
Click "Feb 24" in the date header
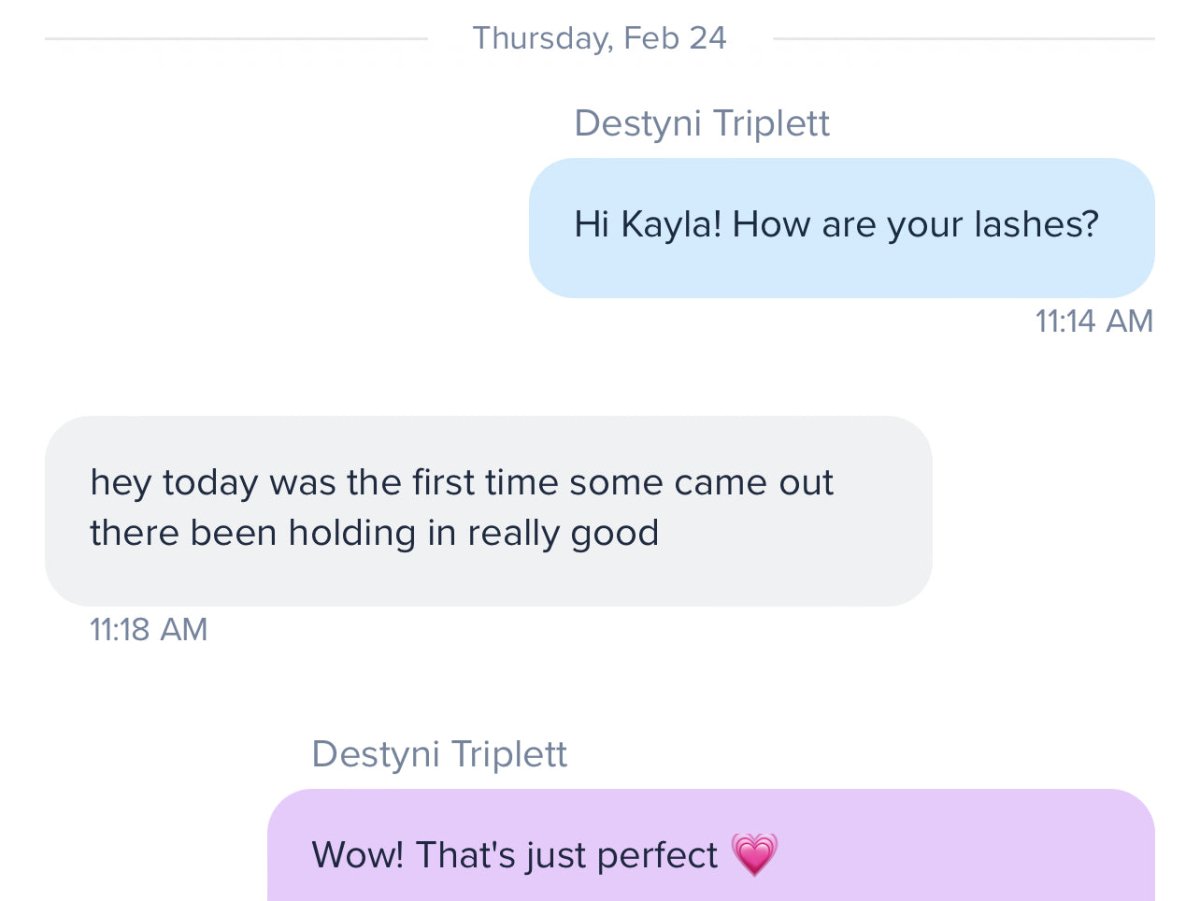[675, 39]
